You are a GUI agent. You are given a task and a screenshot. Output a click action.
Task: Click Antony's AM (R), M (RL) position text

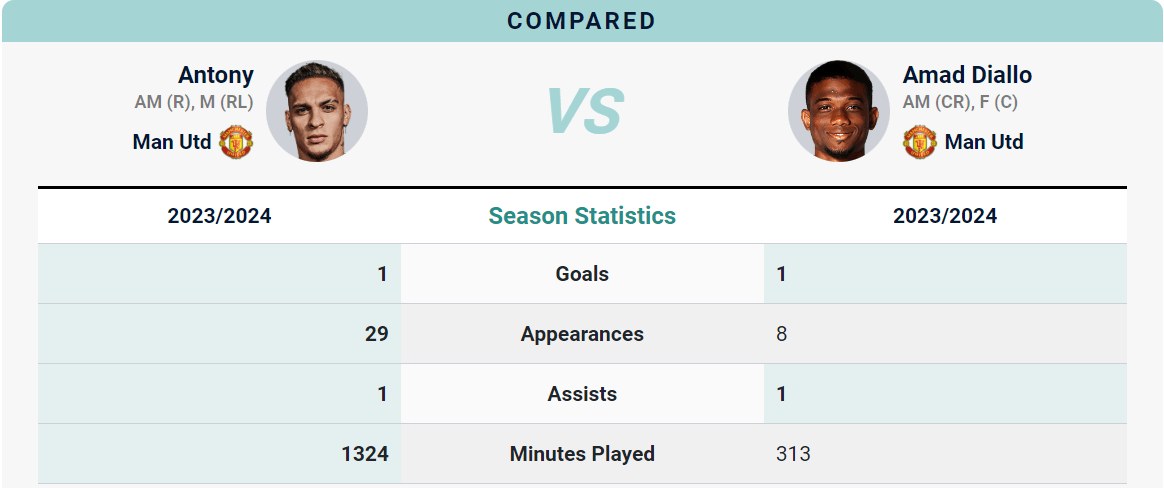pos(194,103)
